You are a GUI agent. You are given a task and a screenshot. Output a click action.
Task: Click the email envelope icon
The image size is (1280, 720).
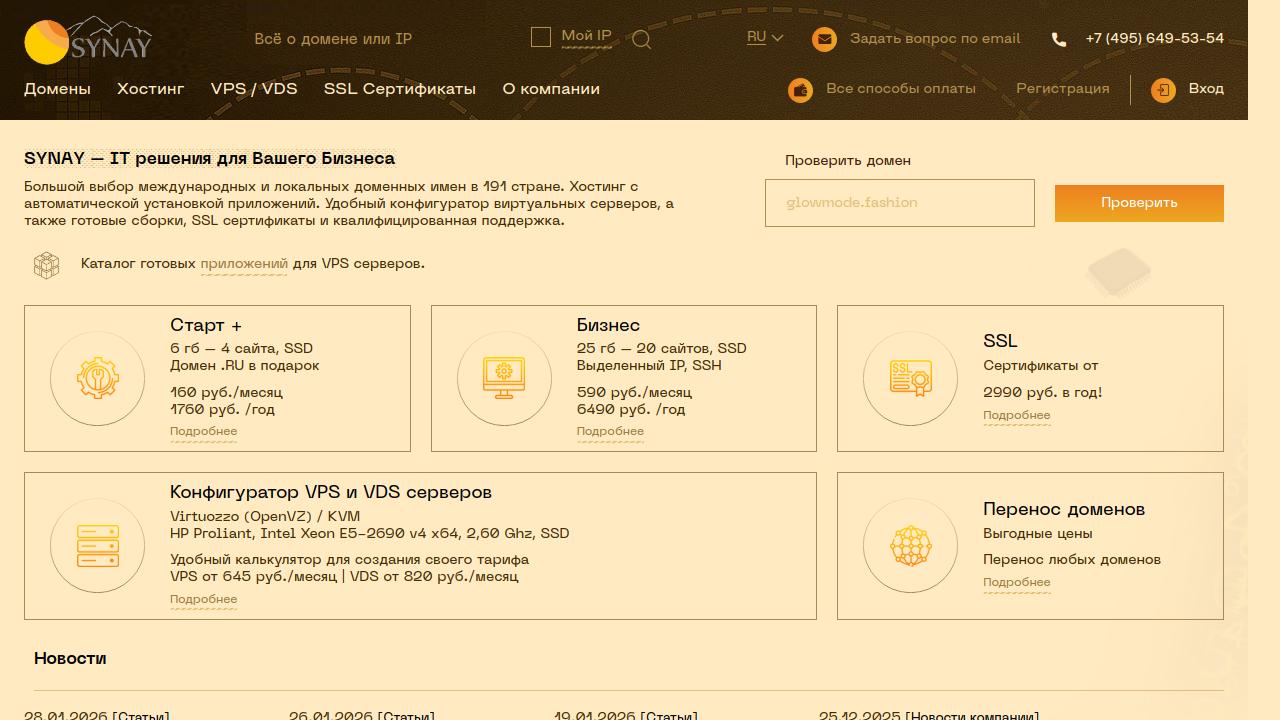(x=824, y=39)
